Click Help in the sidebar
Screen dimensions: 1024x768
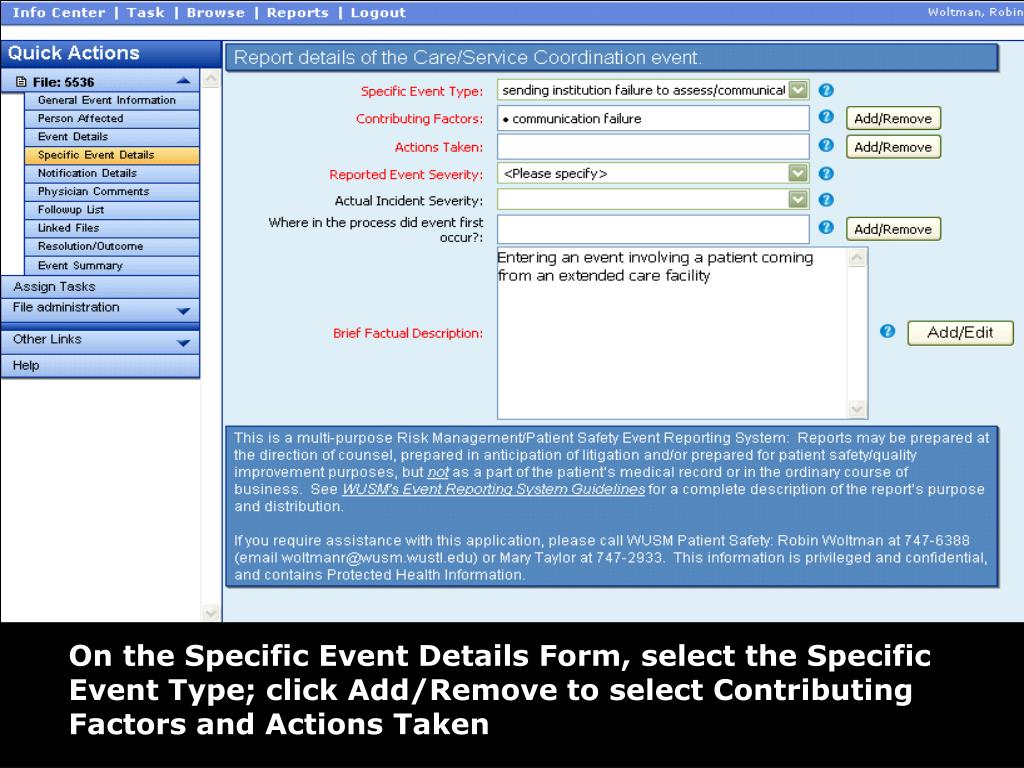click(100, 366)
